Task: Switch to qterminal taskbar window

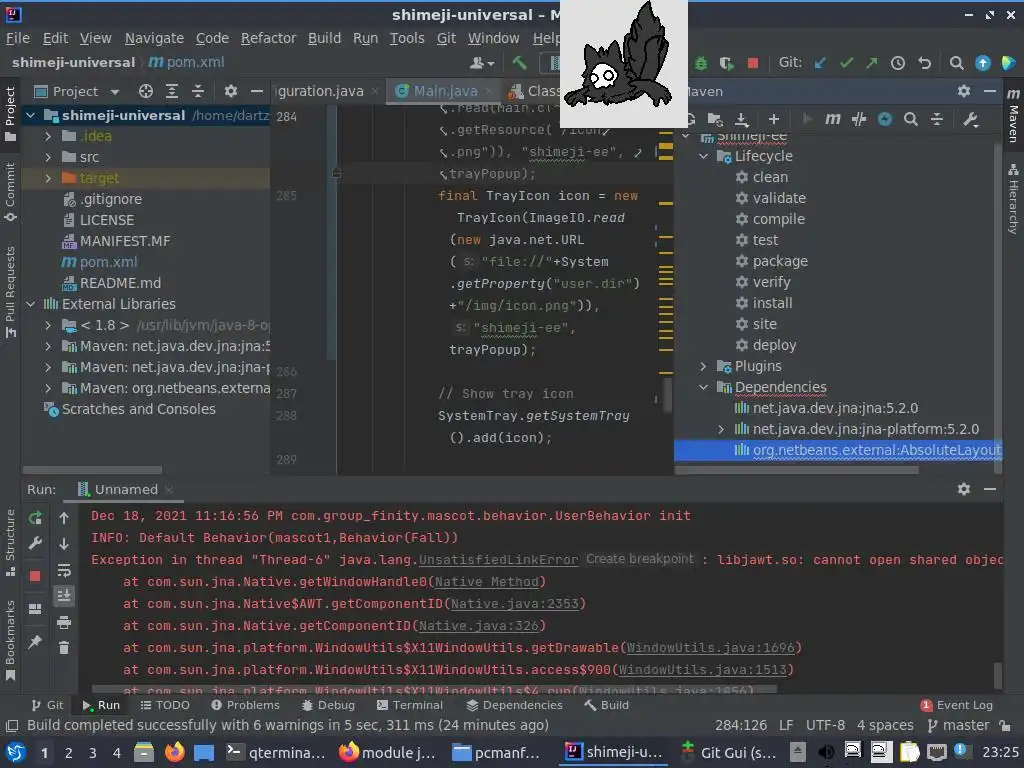Action: 276,752
